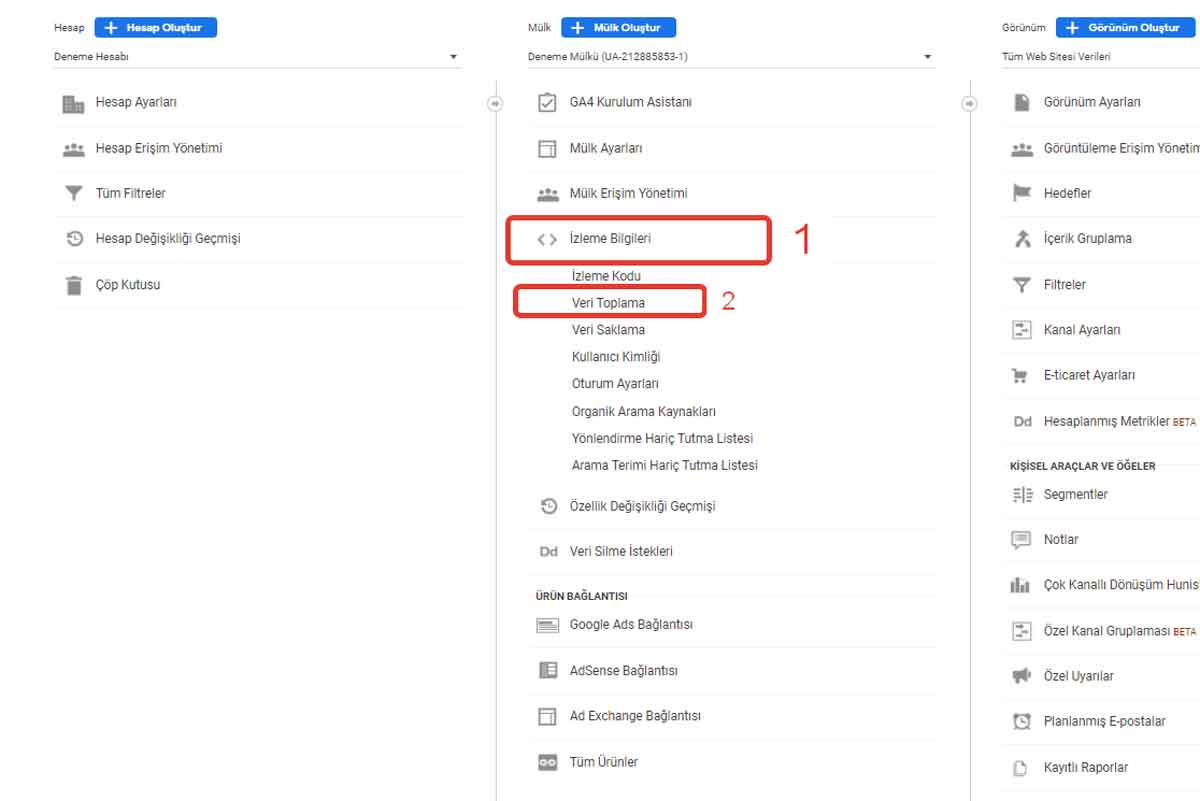Click the Tüm Ürünler link icon
Screen dimensions: 1200x801
(x=547, y=762)
